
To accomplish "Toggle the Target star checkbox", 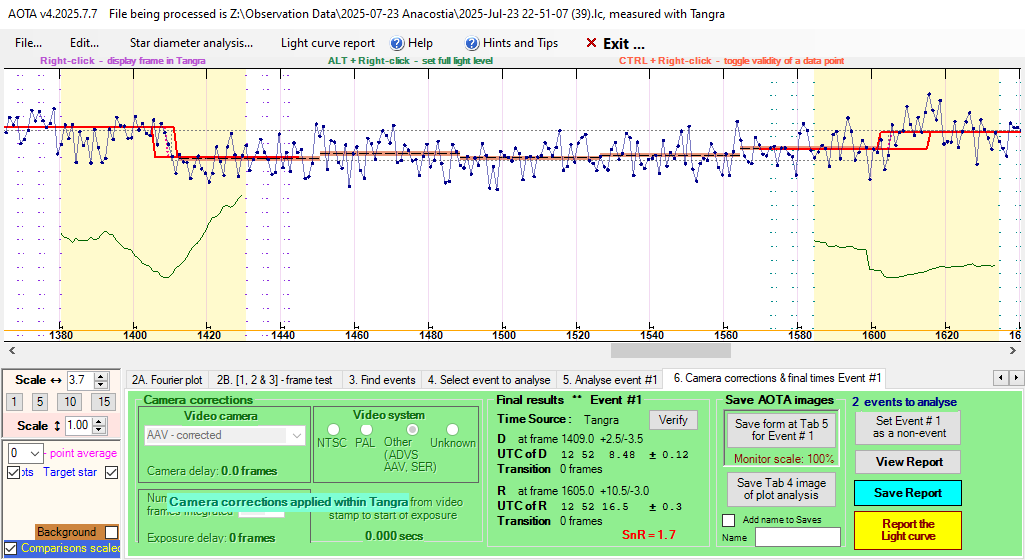I will coord(112,472).
